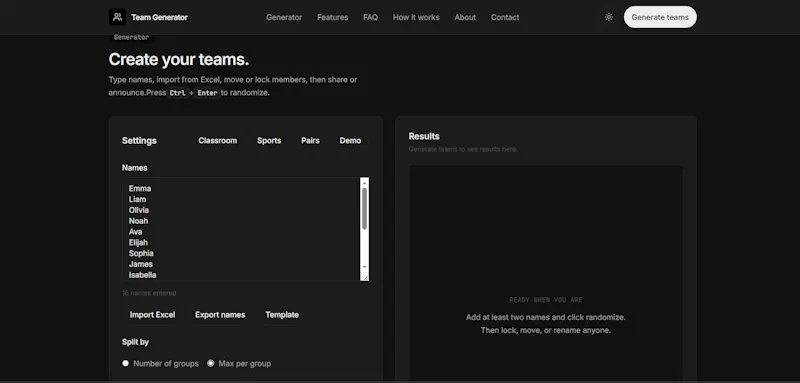800x383 pixels.
Task: Download the Template file
Action: (x=282, y=315)
